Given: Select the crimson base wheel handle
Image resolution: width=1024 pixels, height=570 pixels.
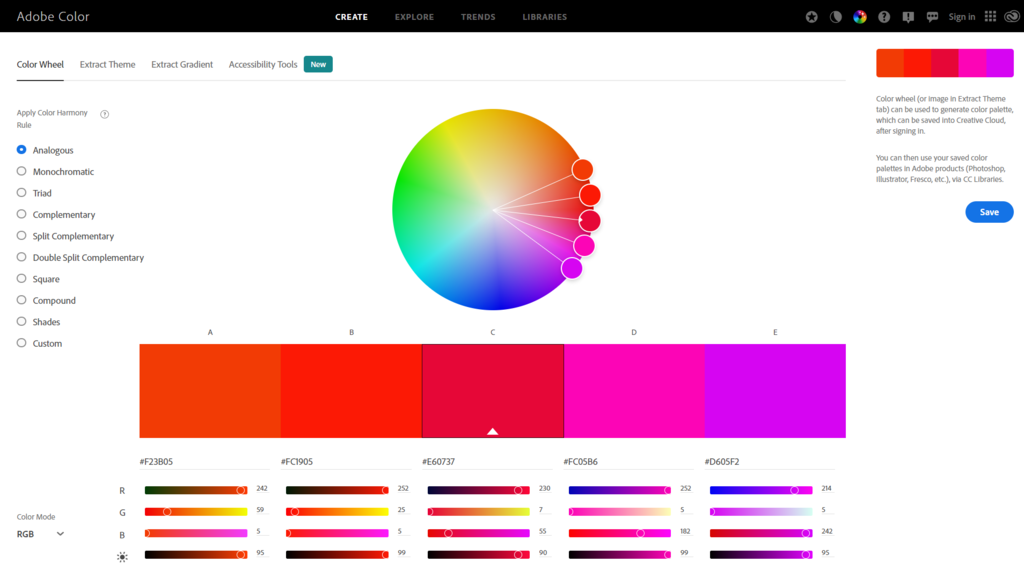Looking at the screenshot, I should 590,221.
